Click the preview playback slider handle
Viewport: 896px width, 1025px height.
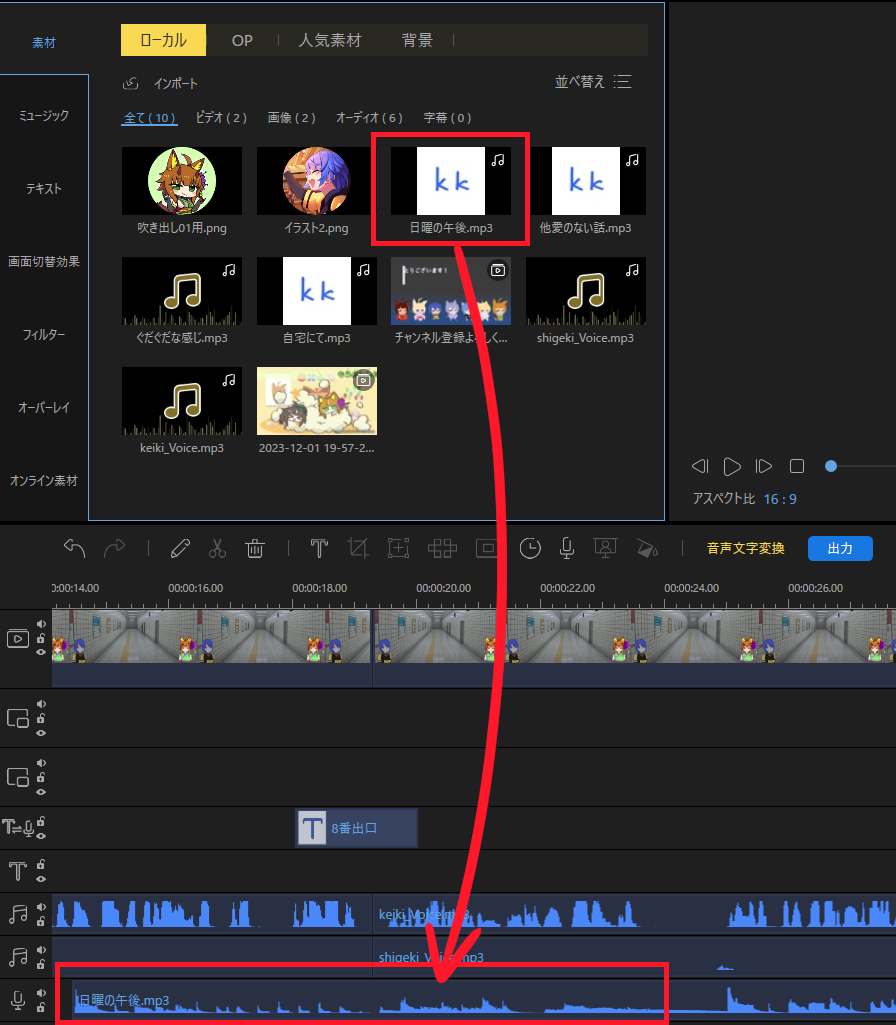831,466
